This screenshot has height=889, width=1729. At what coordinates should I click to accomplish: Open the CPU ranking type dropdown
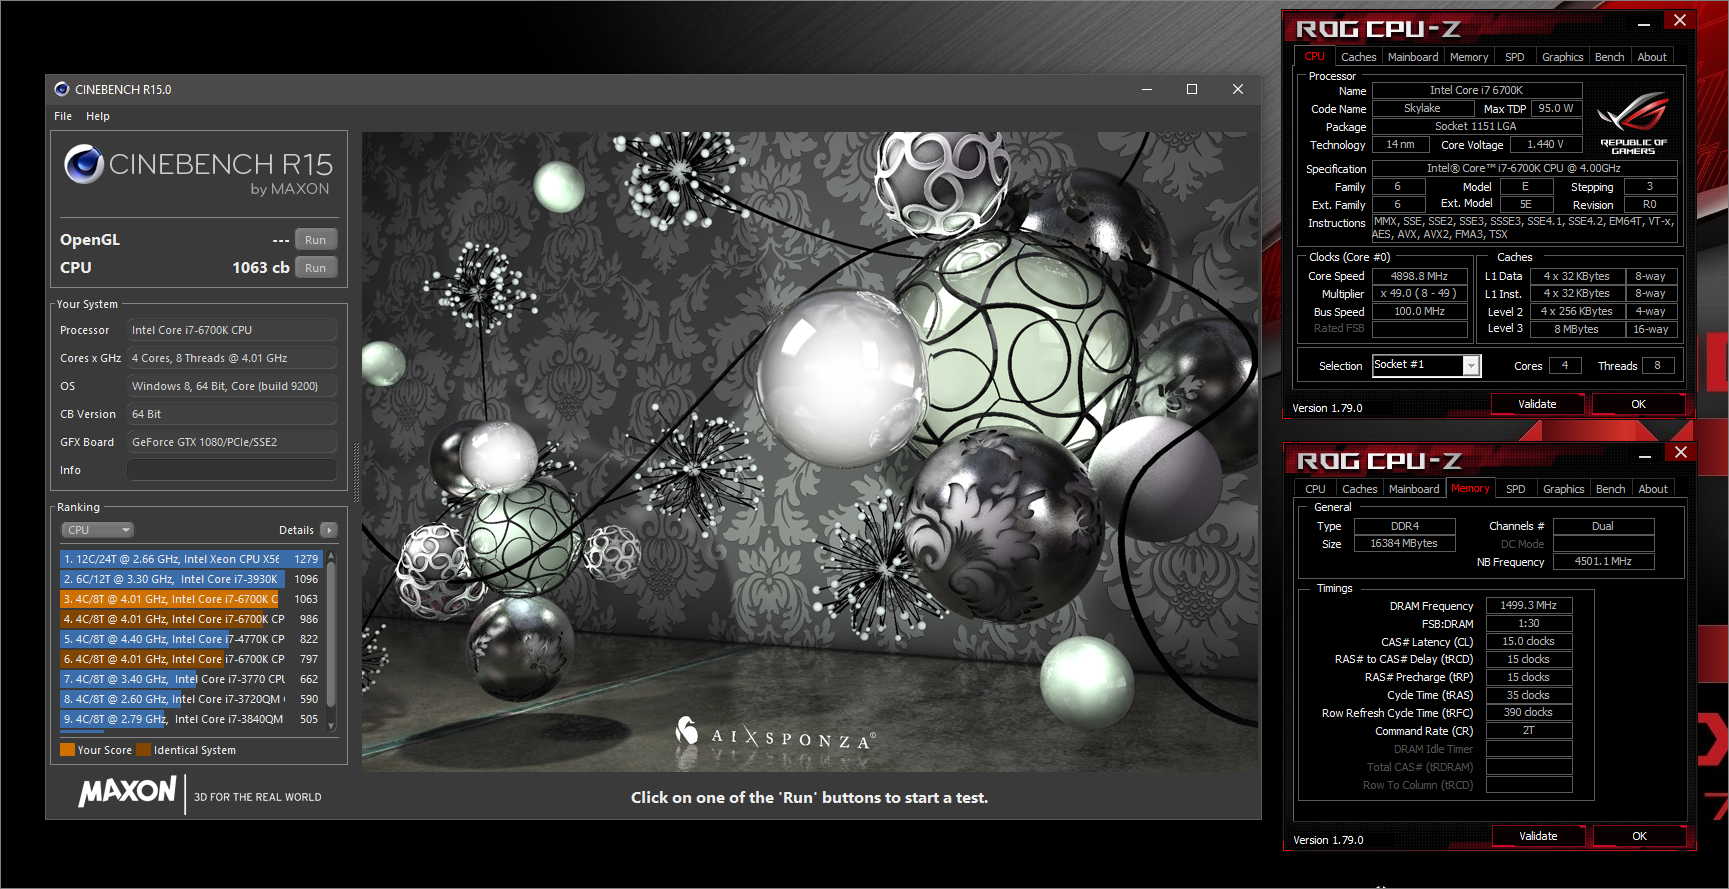coord(97,530)
